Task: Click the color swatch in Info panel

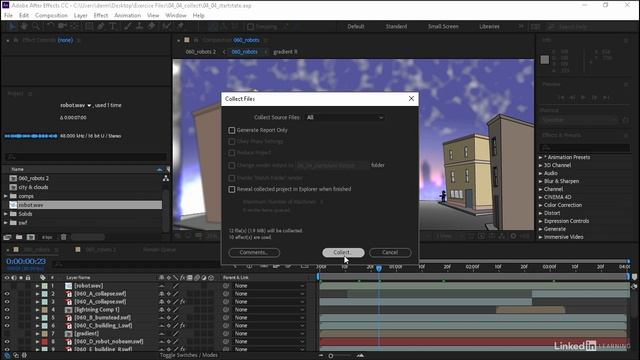Action: tap(544, 60)
